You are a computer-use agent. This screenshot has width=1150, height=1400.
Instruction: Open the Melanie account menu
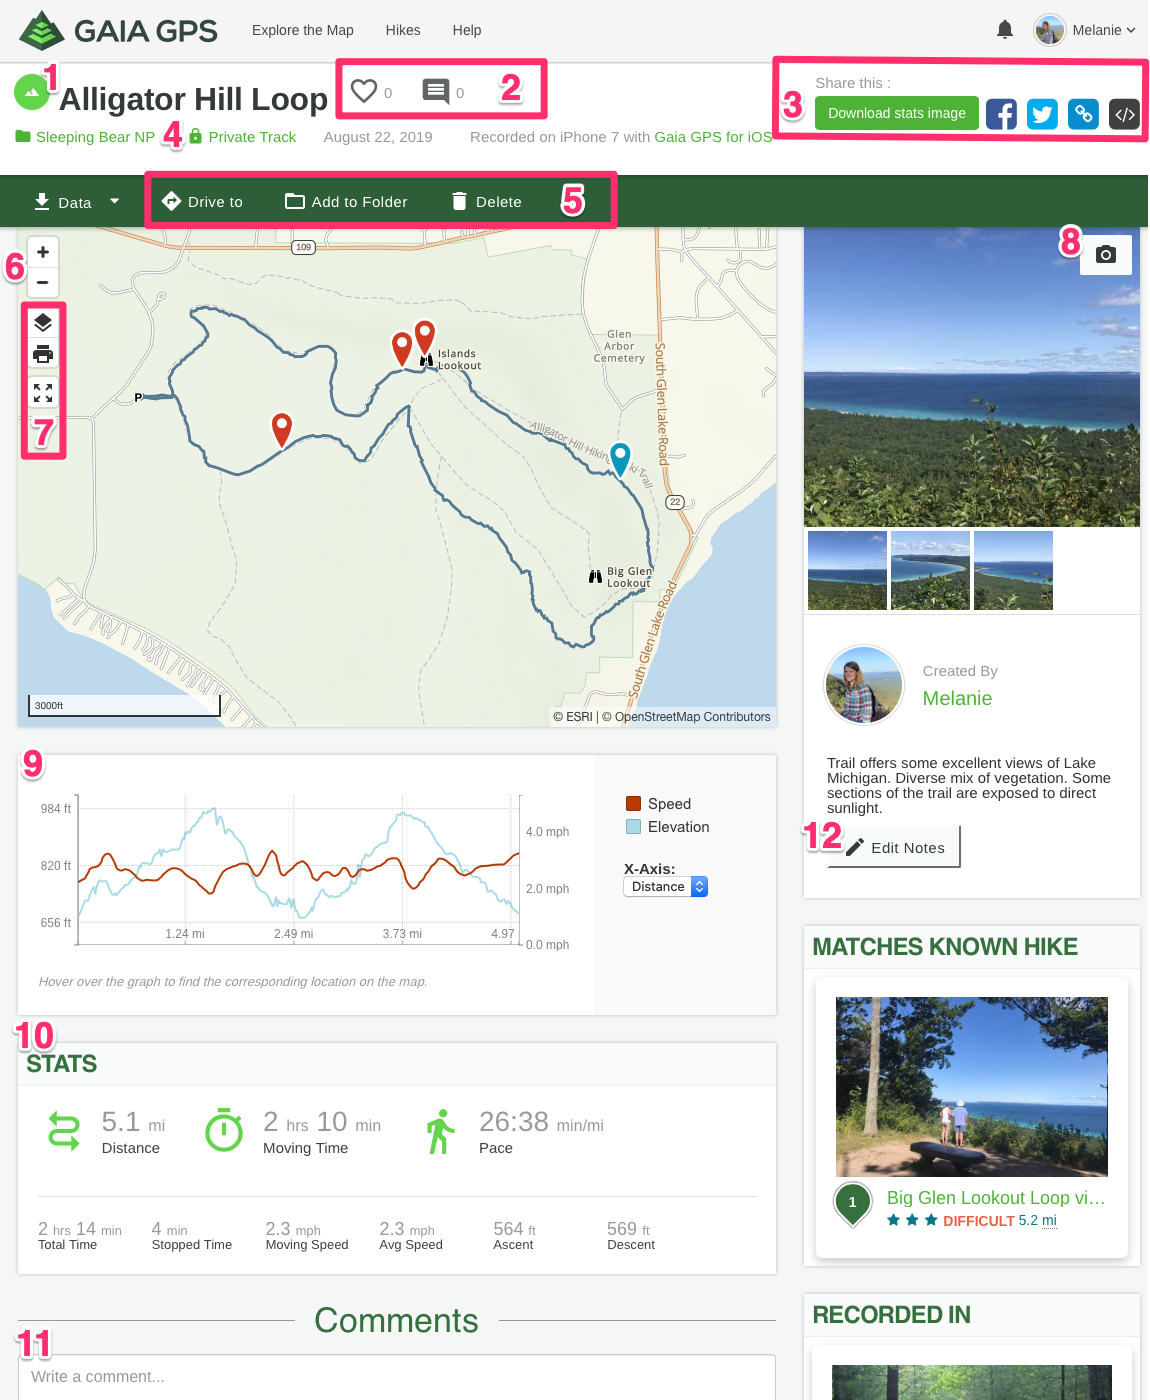pyautogui.click(x=1085, y=30)
